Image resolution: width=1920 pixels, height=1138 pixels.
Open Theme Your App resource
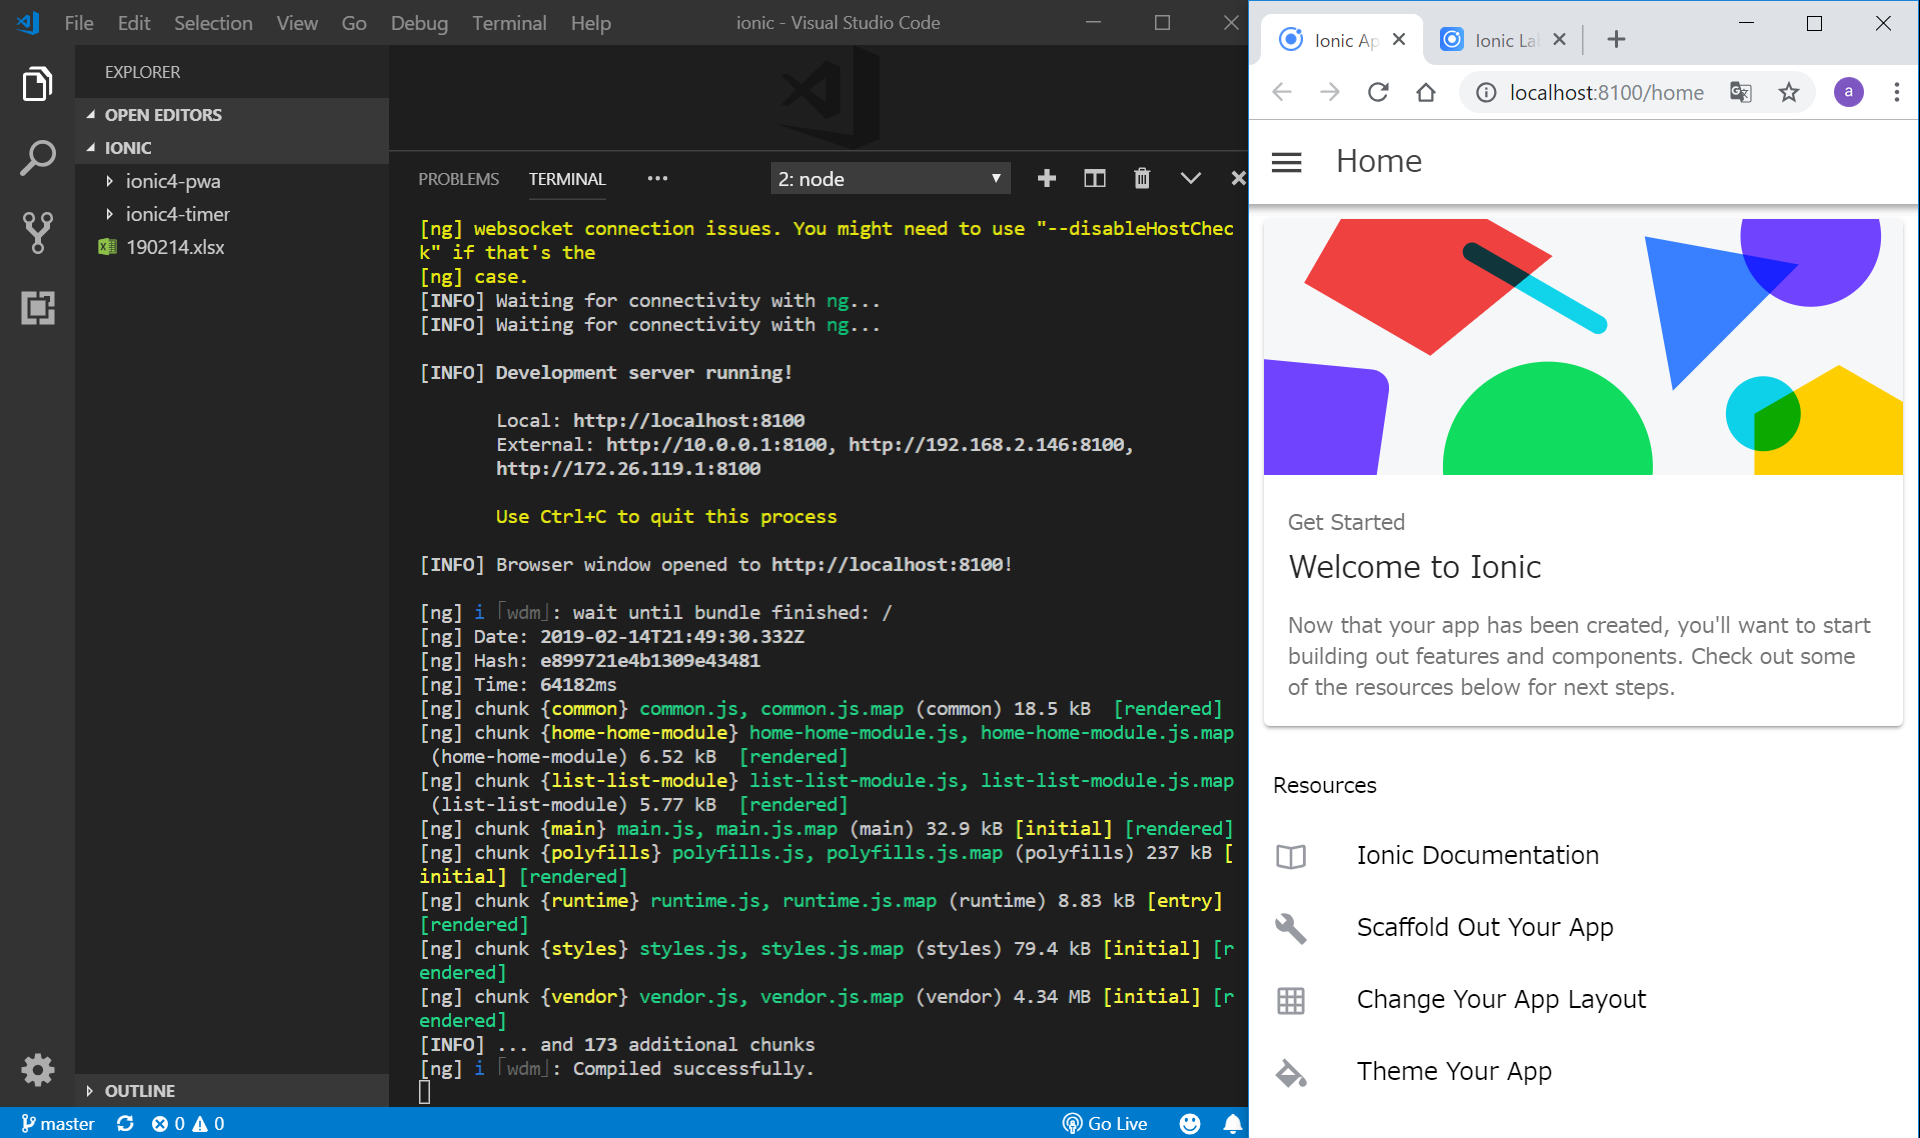[x=1584, y=1071]
